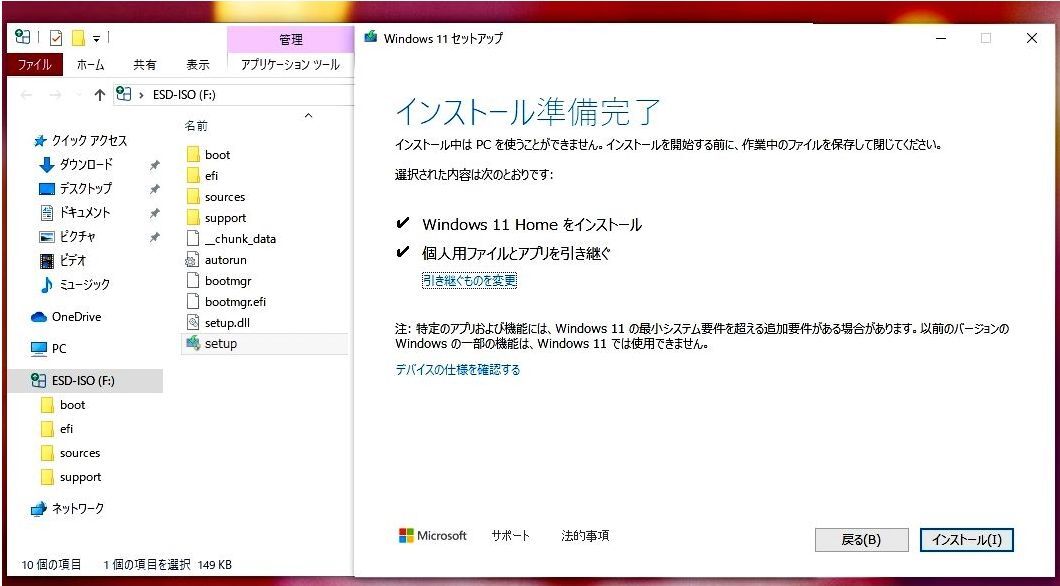The height and width of the screenshot is (586, 1060).
Task: Open boot subfolder in navigation tree
Action: click(63, 405)
